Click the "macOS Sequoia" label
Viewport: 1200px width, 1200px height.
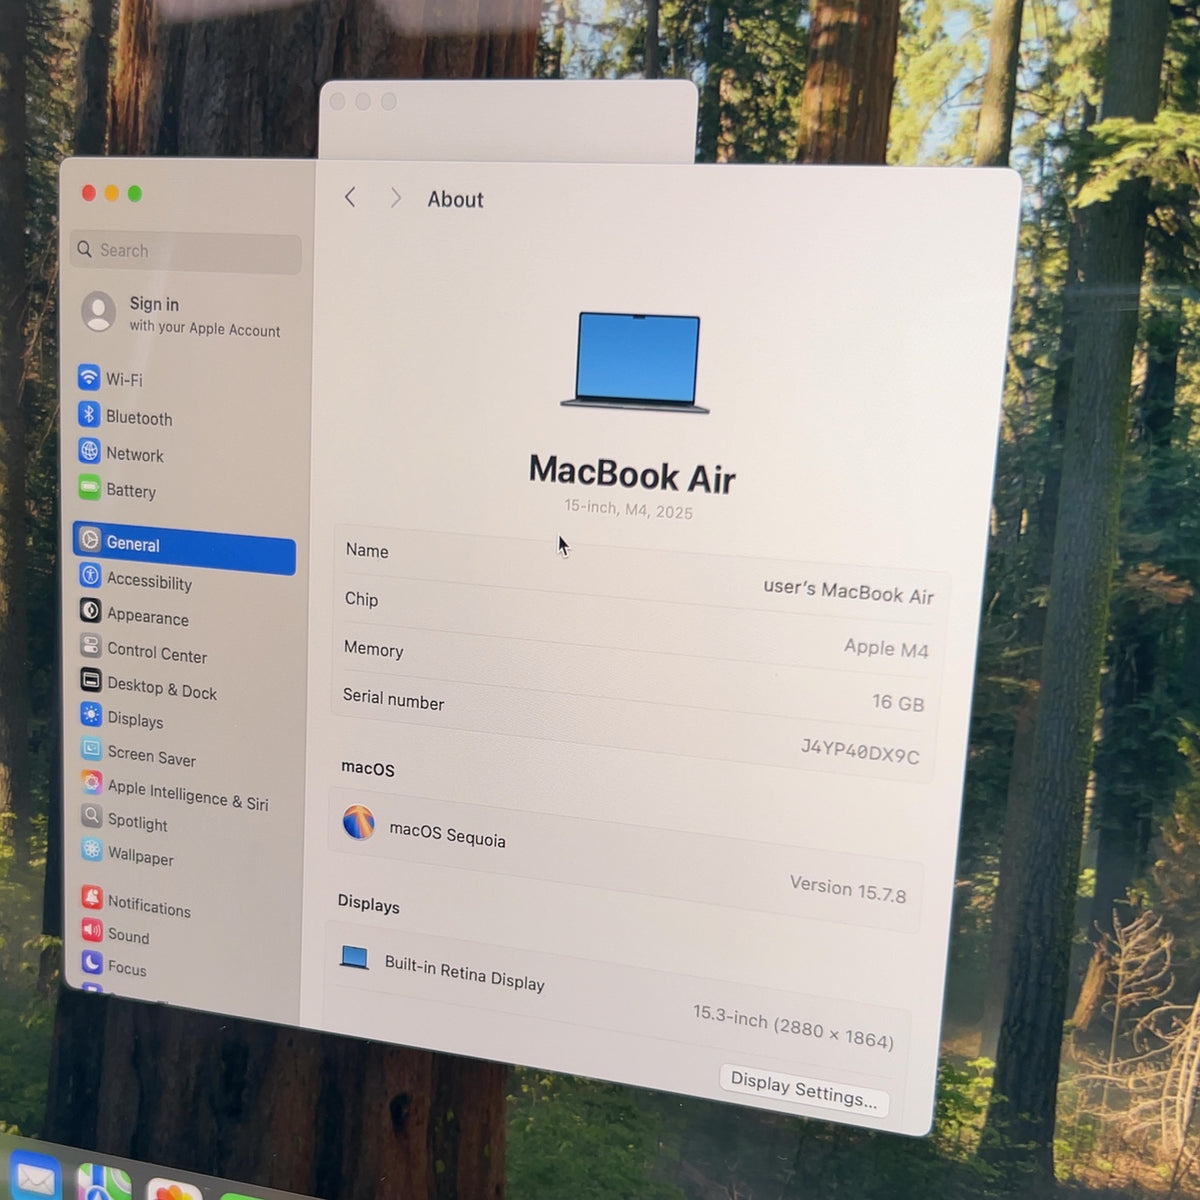point(447,834)
